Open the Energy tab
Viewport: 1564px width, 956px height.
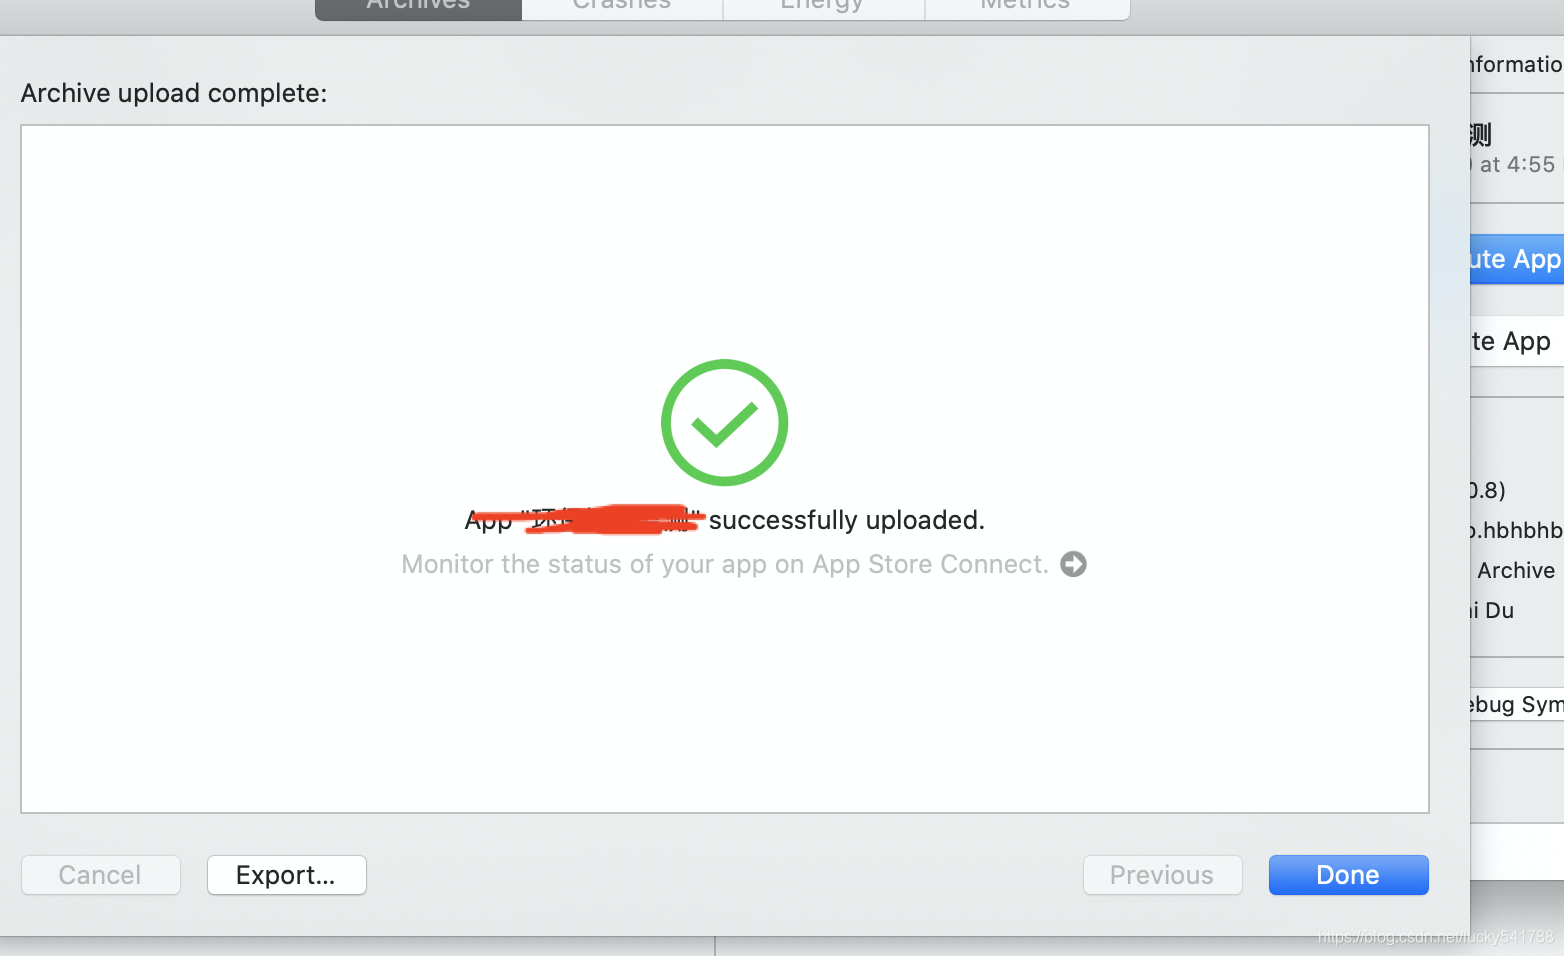[823, 7]
